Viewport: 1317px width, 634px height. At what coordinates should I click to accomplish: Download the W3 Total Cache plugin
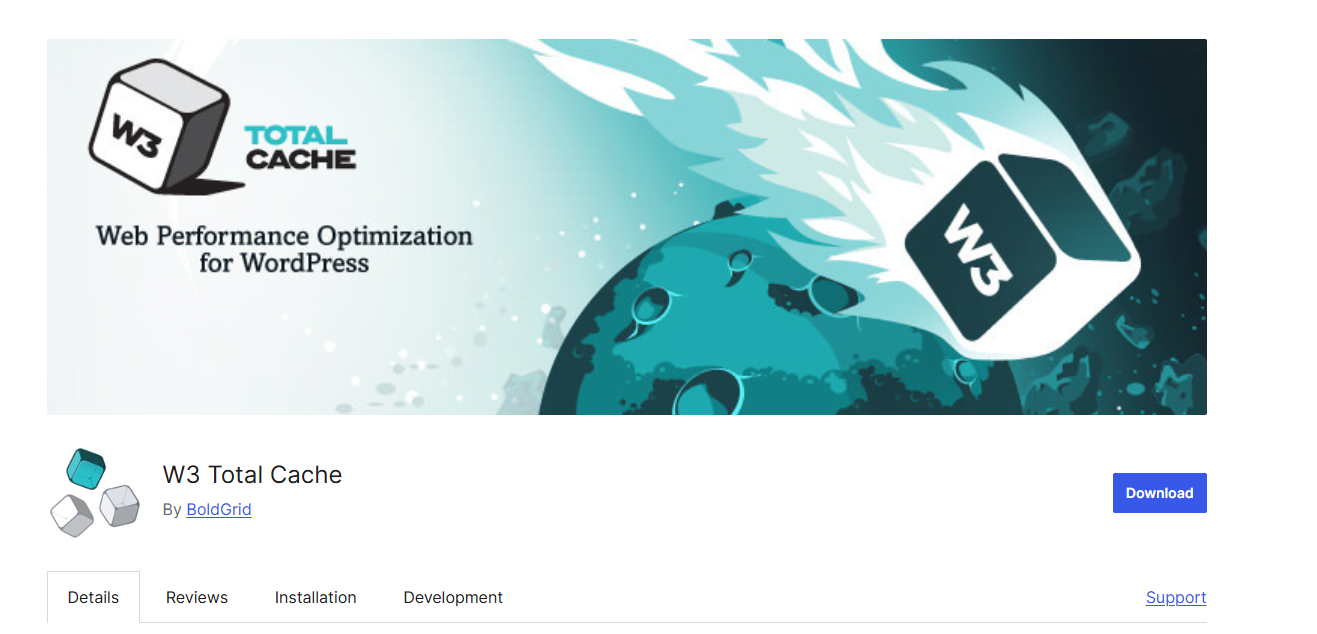(1159, 493)
